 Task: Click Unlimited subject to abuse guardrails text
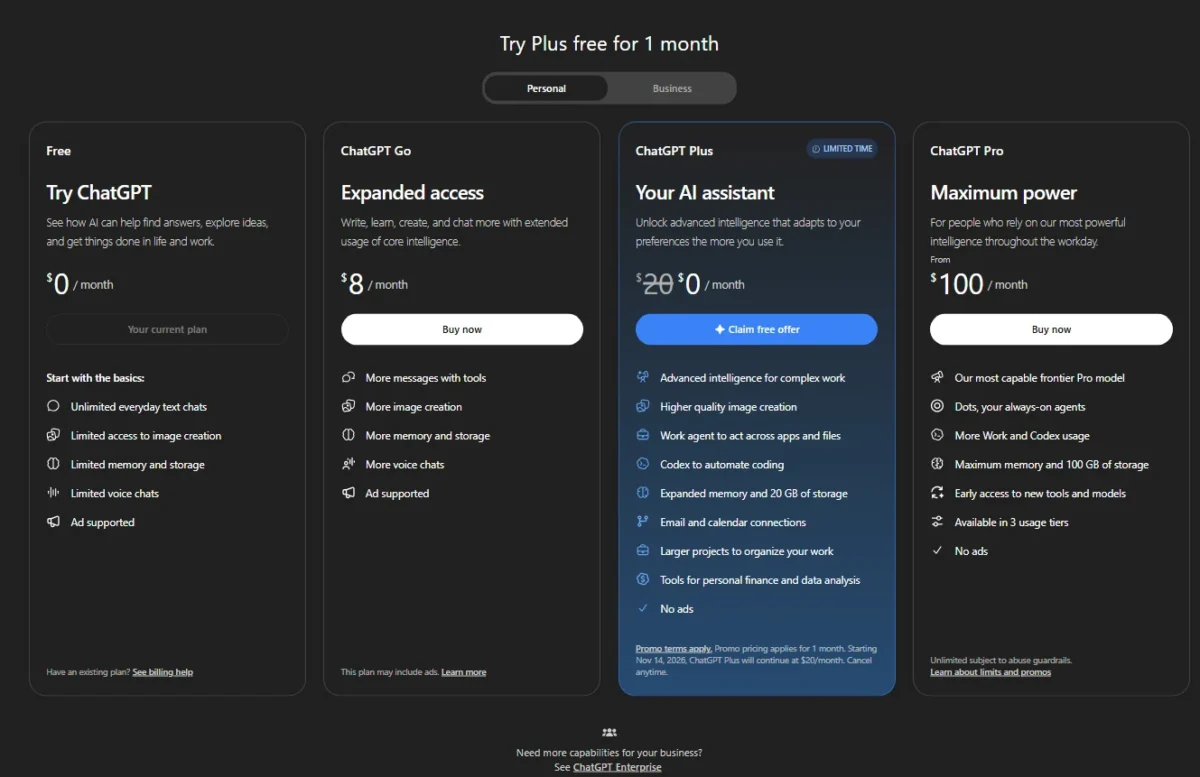point(1001,661)
